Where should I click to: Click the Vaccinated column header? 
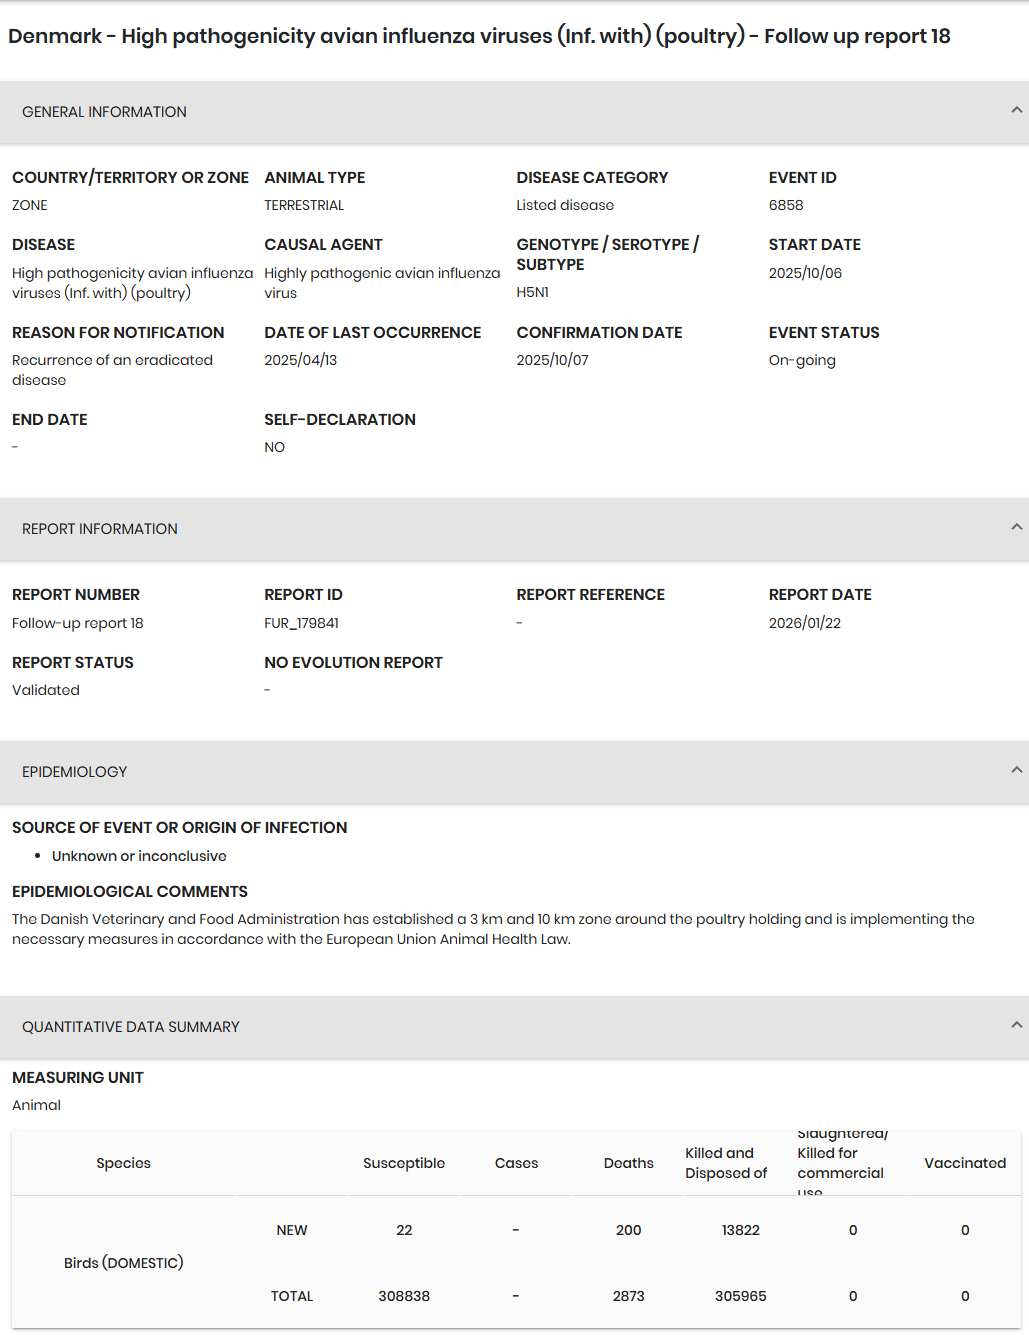(965, 1163)
